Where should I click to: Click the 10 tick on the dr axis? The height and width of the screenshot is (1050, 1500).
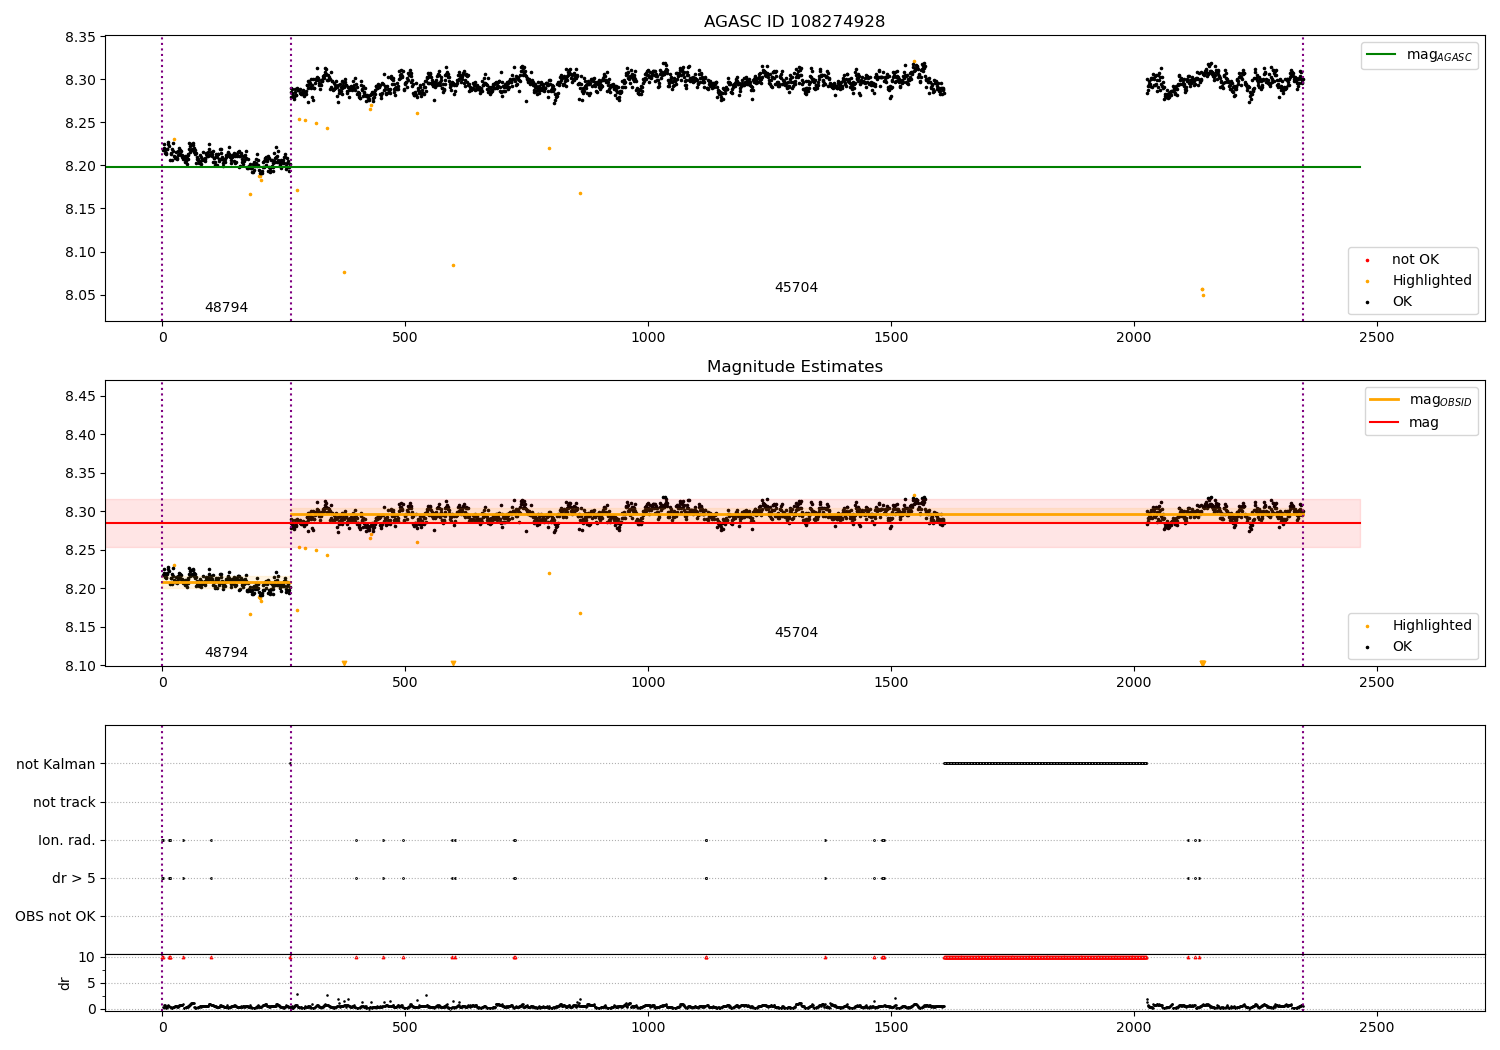click(x=86, y=957)
